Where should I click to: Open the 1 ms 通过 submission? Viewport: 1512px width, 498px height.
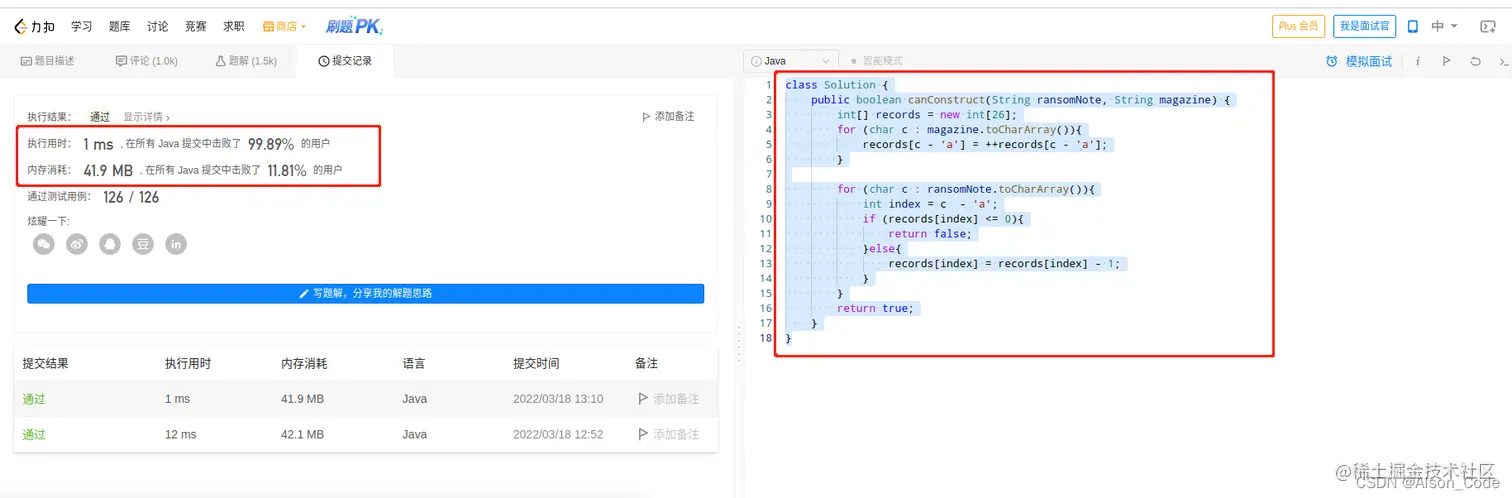34,399
